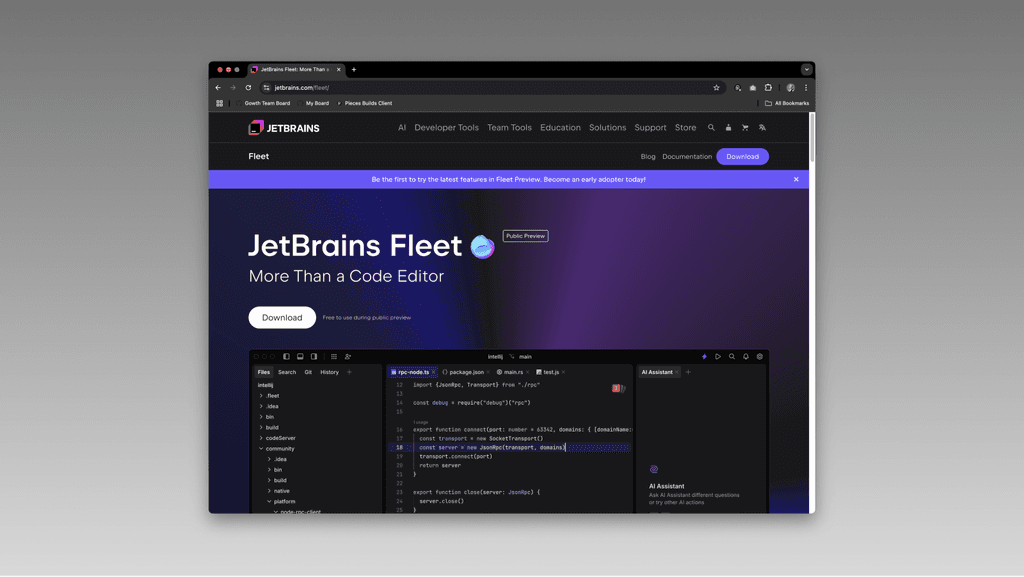Open the Team Tools menu
The height and width of the screenshot is (577, 1024).
point(509,127)
